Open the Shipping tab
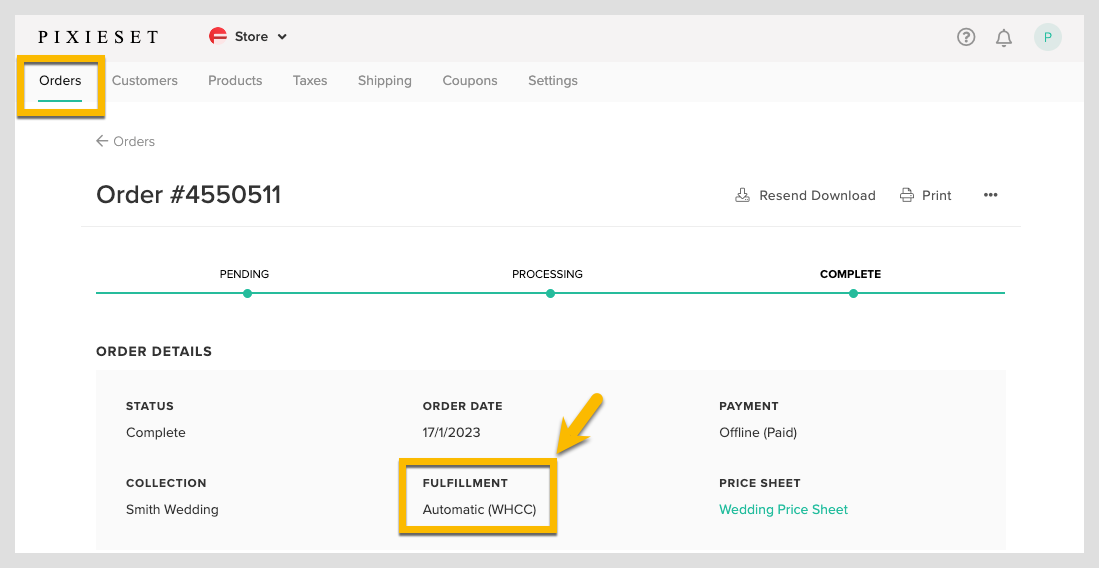 coord(385,80)
